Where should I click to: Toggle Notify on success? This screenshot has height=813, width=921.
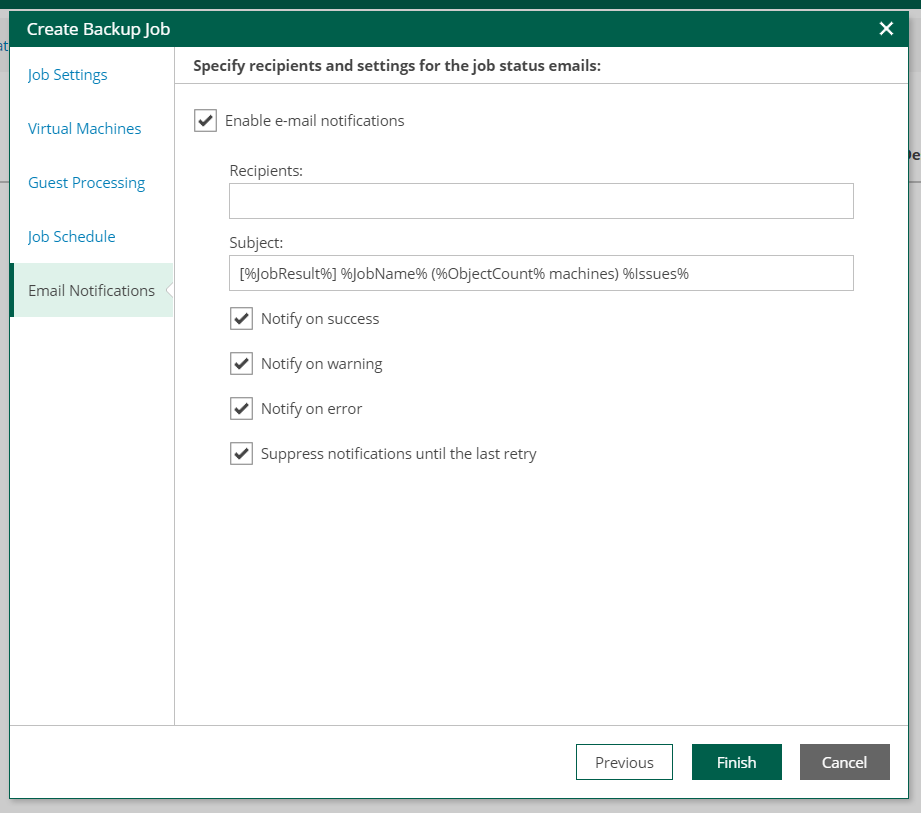(241, 318)
